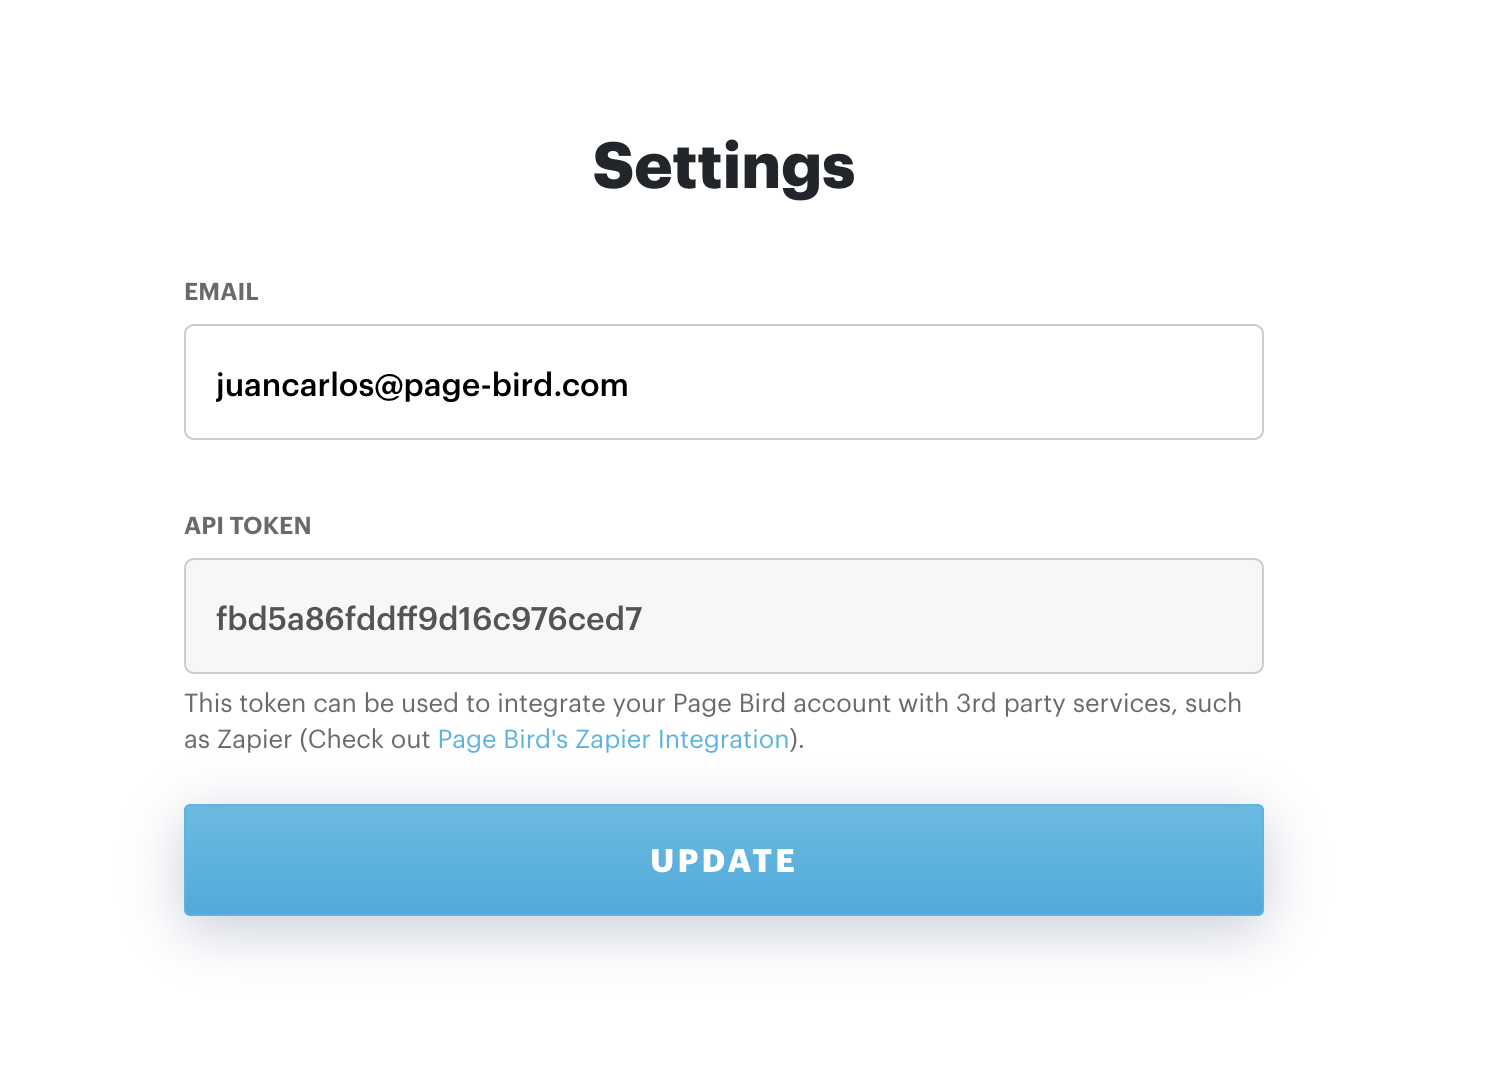Click the UPDATE label text on the button
The width and height of the screenshot is (1512, 1068).
click(723, 861)
